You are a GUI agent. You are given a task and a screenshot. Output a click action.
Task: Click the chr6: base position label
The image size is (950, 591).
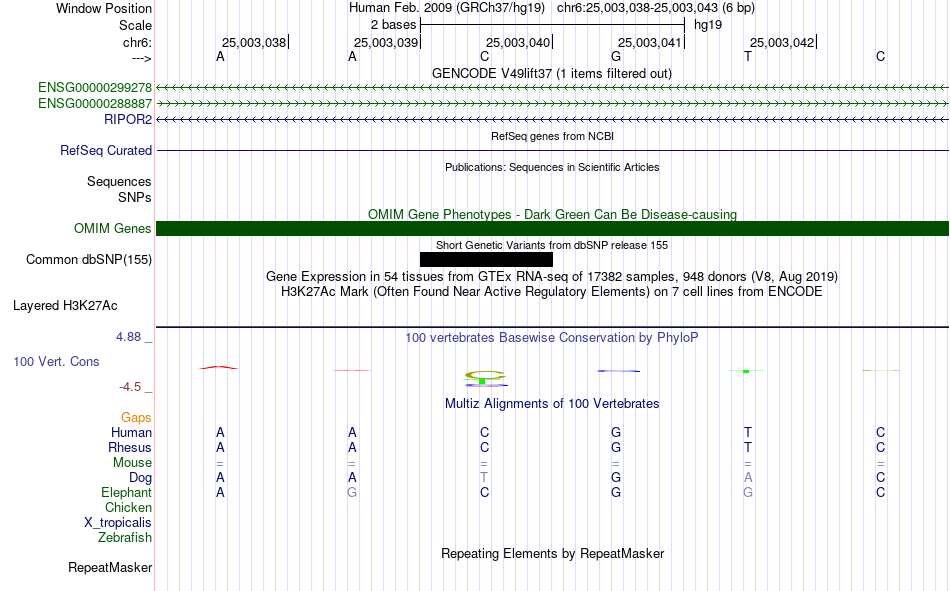[138, 42]
